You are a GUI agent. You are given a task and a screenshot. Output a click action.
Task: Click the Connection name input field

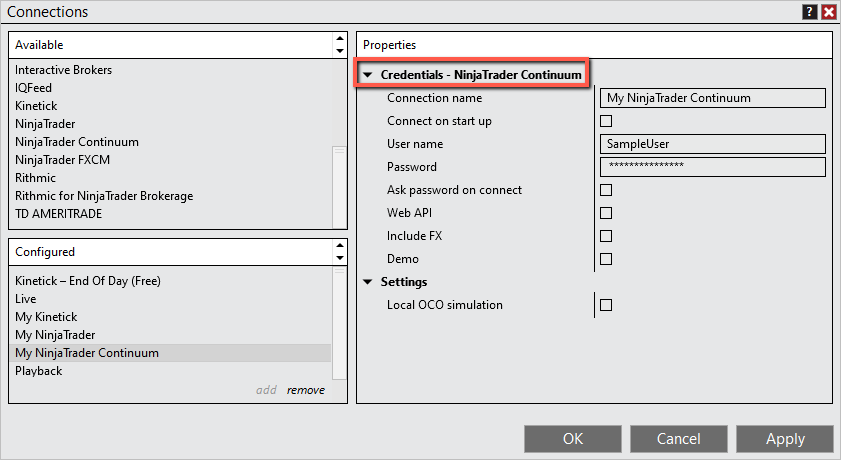(712, 98)
